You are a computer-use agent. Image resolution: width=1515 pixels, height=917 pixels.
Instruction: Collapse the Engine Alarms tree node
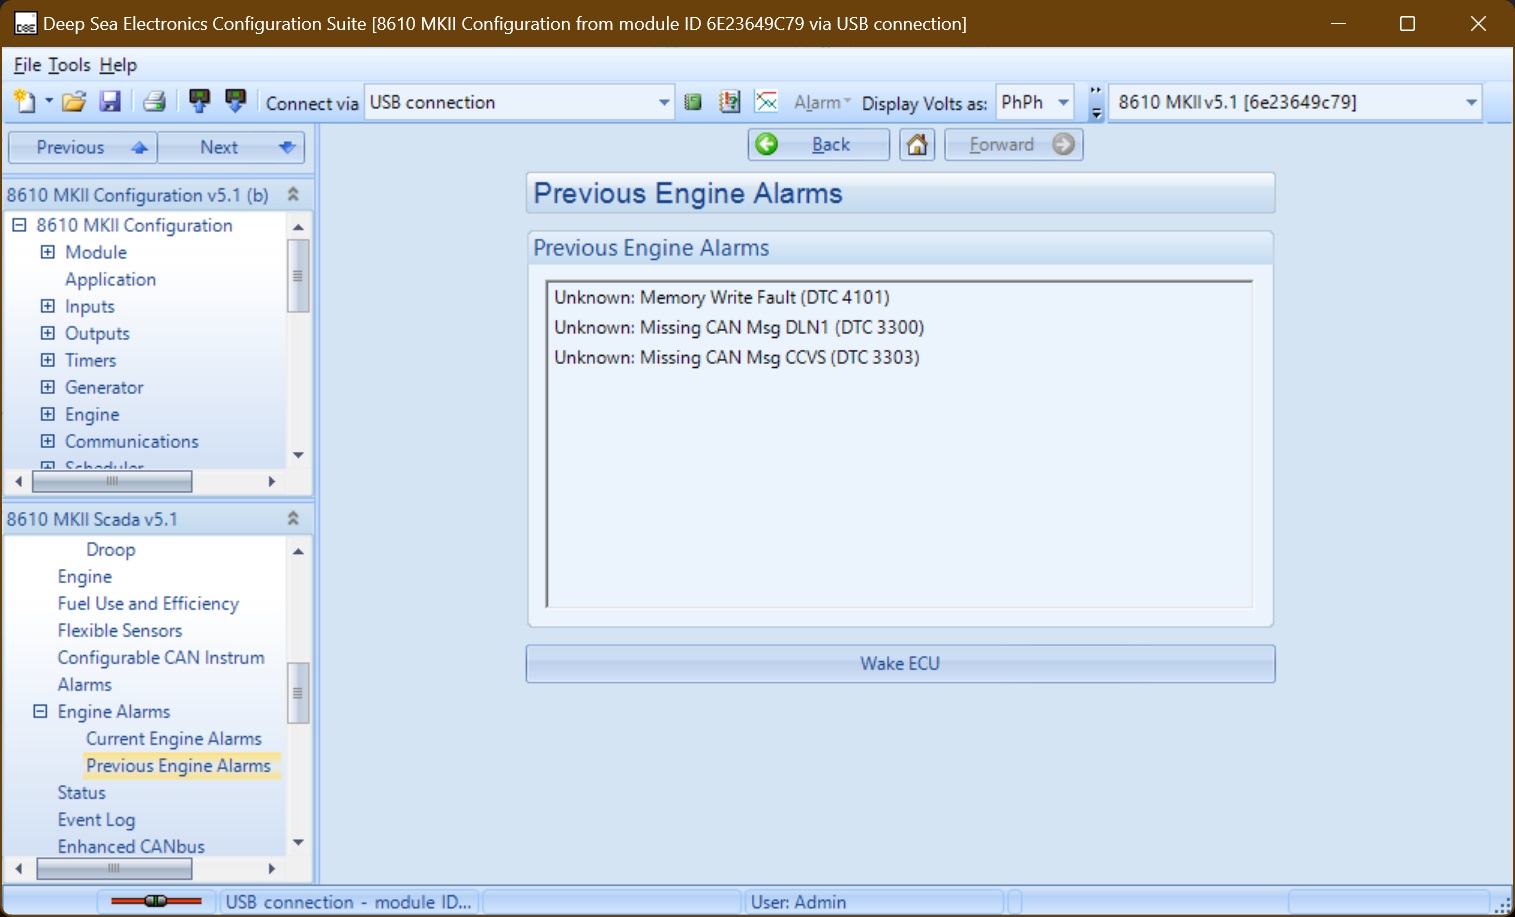click(40, 711)
